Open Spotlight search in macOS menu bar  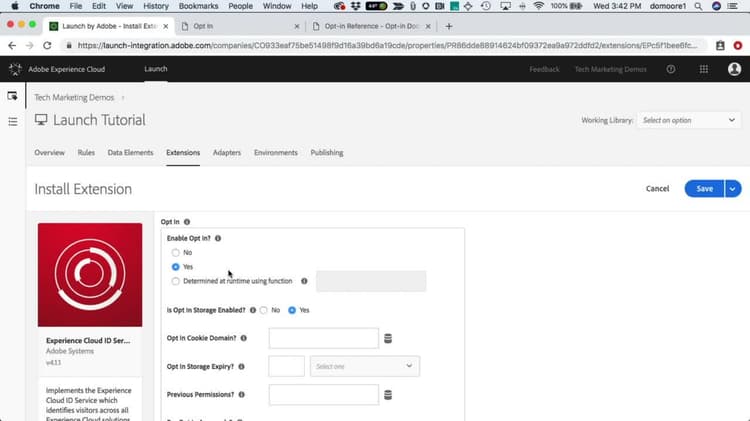click(x=698, y=6)
